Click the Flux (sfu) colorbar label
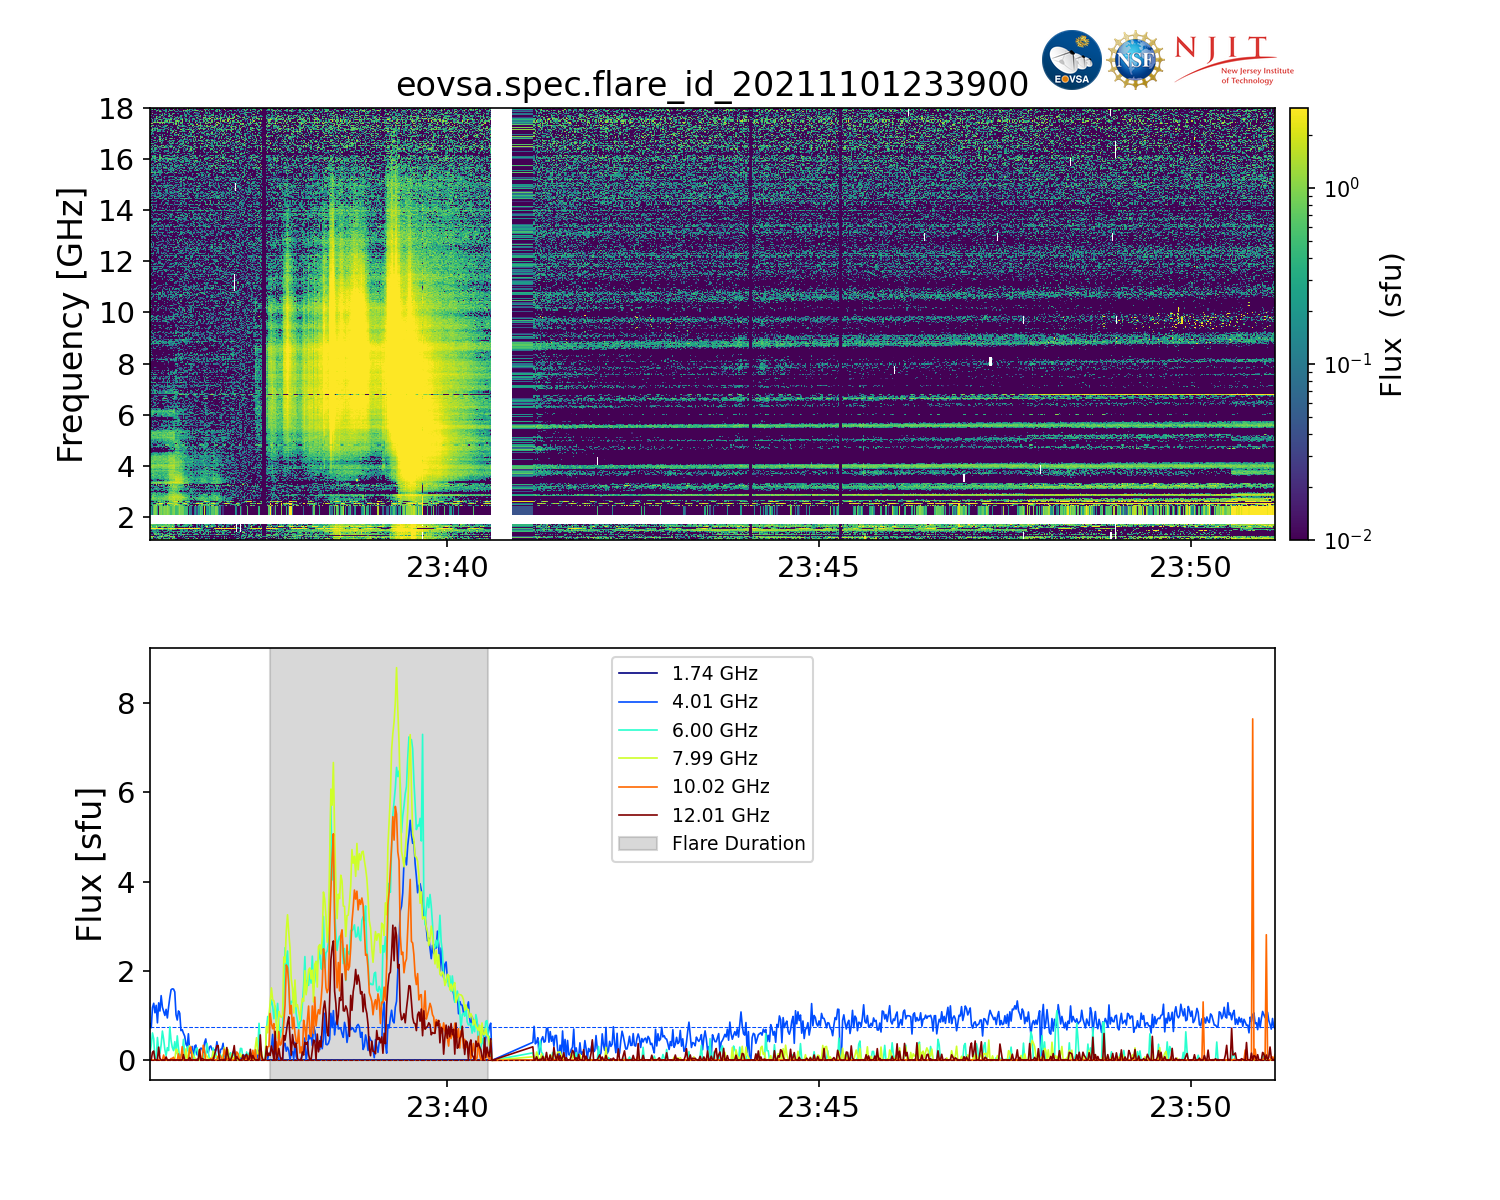 pyautogui.click(x=1391, y=324)
